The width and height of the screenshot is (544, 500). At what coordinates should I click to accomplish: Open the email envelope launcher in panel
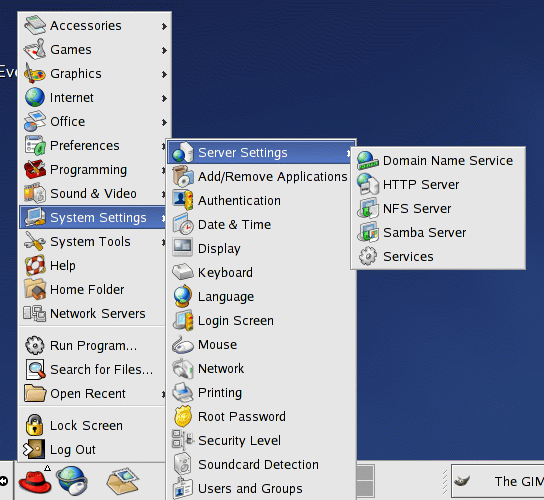tap(122, 481)
